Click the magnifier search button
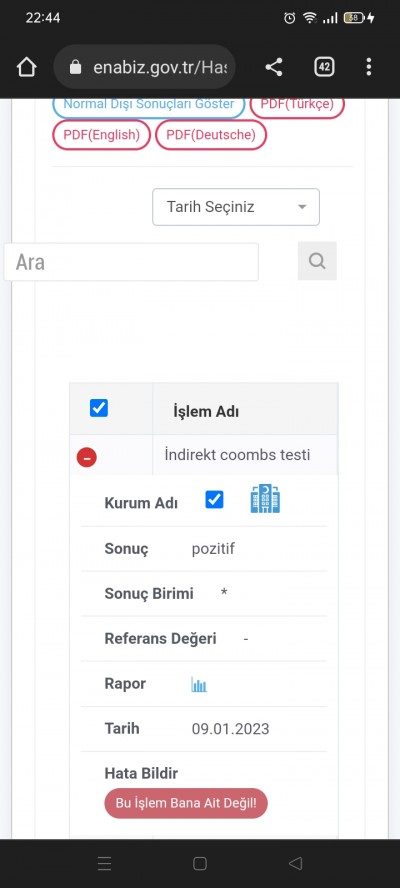 pos(317,261)
